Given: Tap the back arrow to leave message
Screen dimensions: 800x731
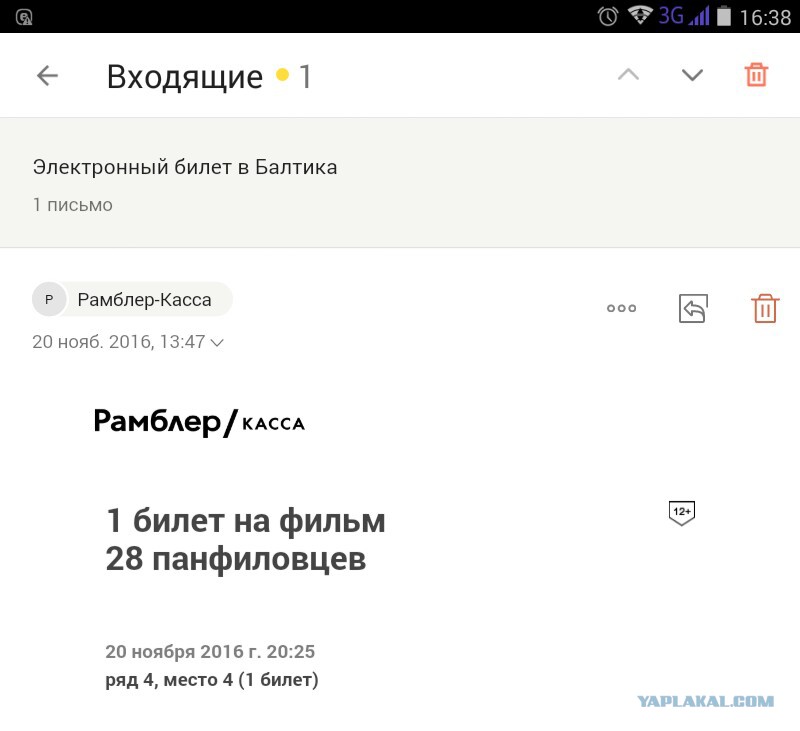Looking at the screenshot, I should pyautogui.click(x=47, y=75).
